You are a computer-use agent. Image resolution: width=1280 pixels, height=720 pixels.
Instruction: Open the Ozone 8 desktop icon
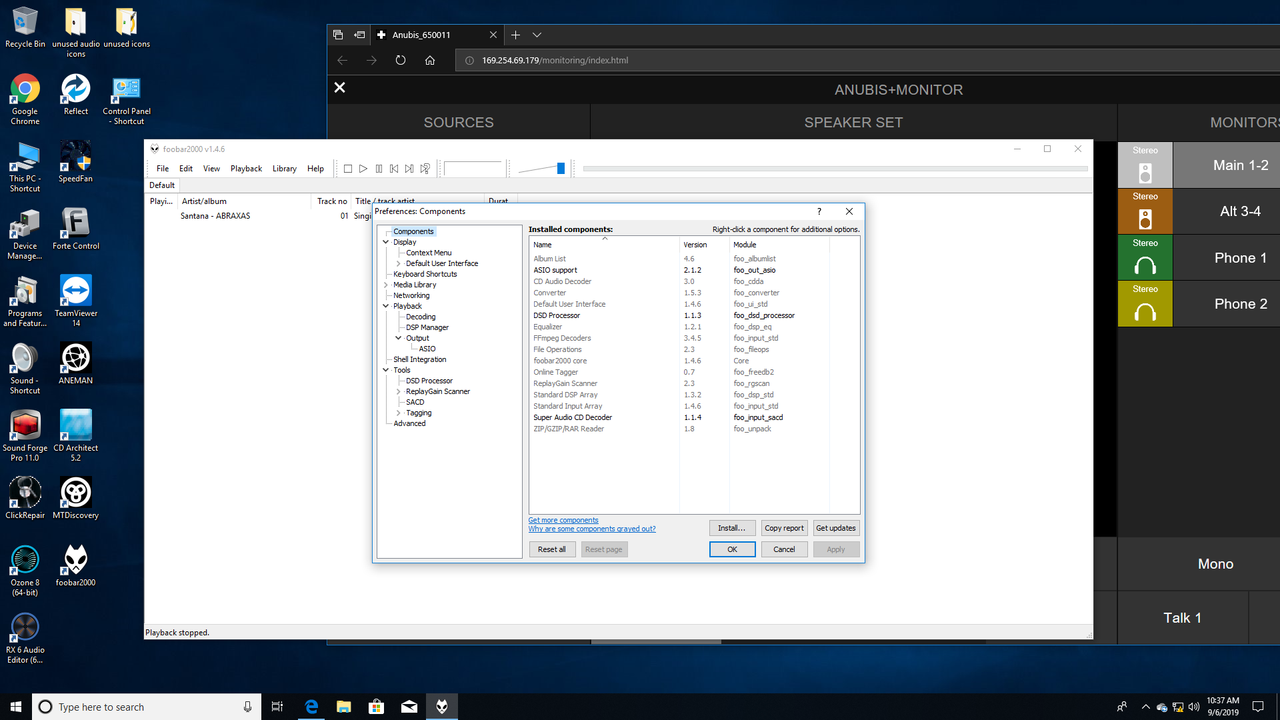(x=25, y=570)
